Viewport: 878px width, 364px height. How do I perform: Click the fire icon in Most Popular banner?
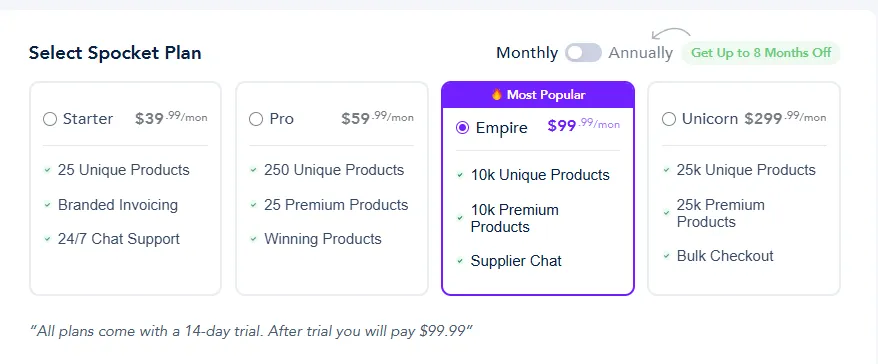497,95
